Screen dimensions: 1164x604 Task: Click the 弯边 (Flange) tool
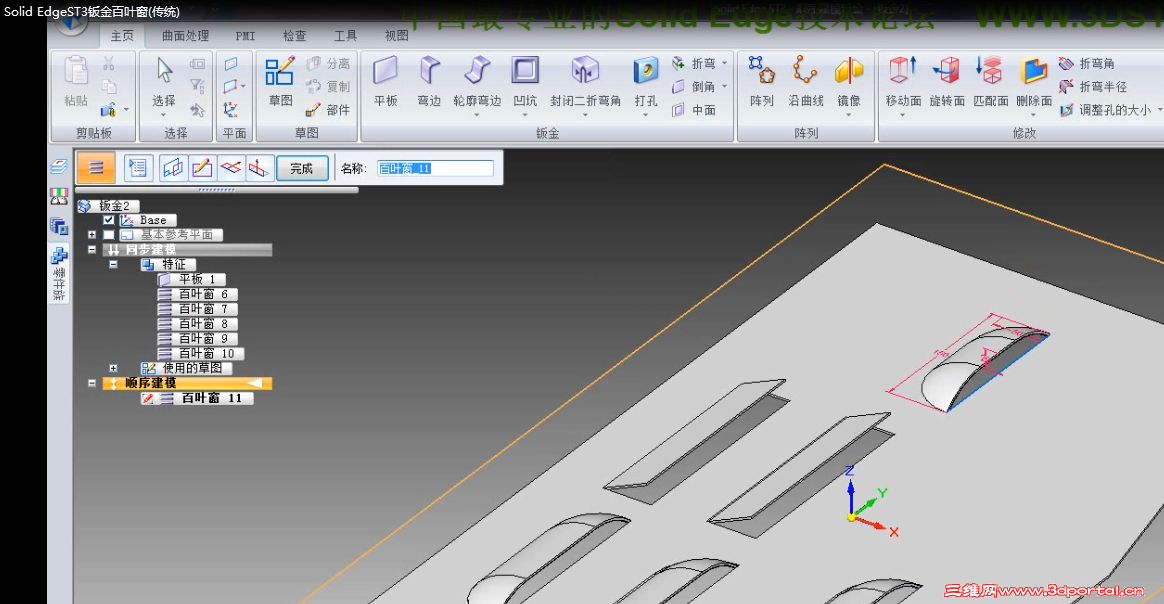tap(429, 80)
